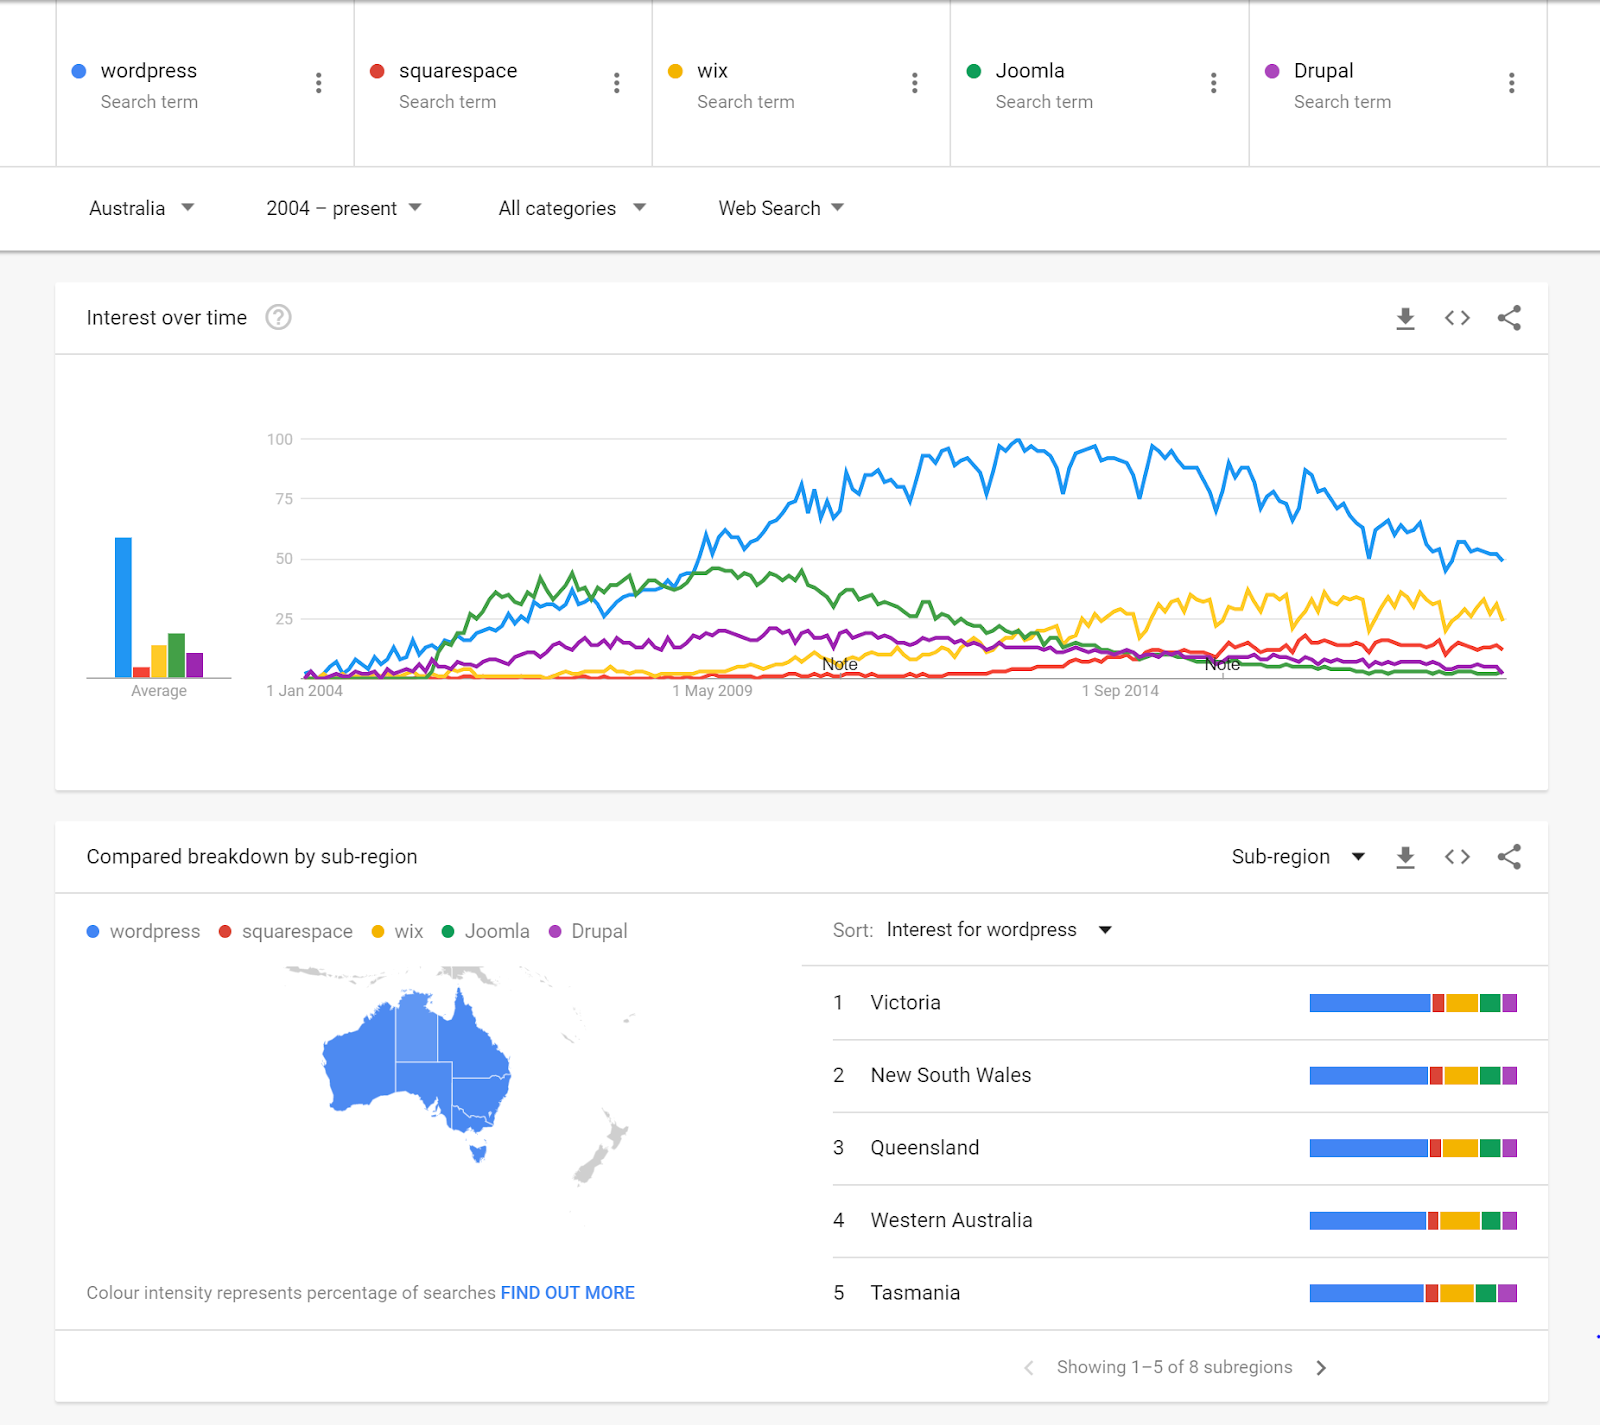Click the Showing 1–5 of 8 subregions text
This screenshot has width=1600, height=1425.
click(1175, 1368)
